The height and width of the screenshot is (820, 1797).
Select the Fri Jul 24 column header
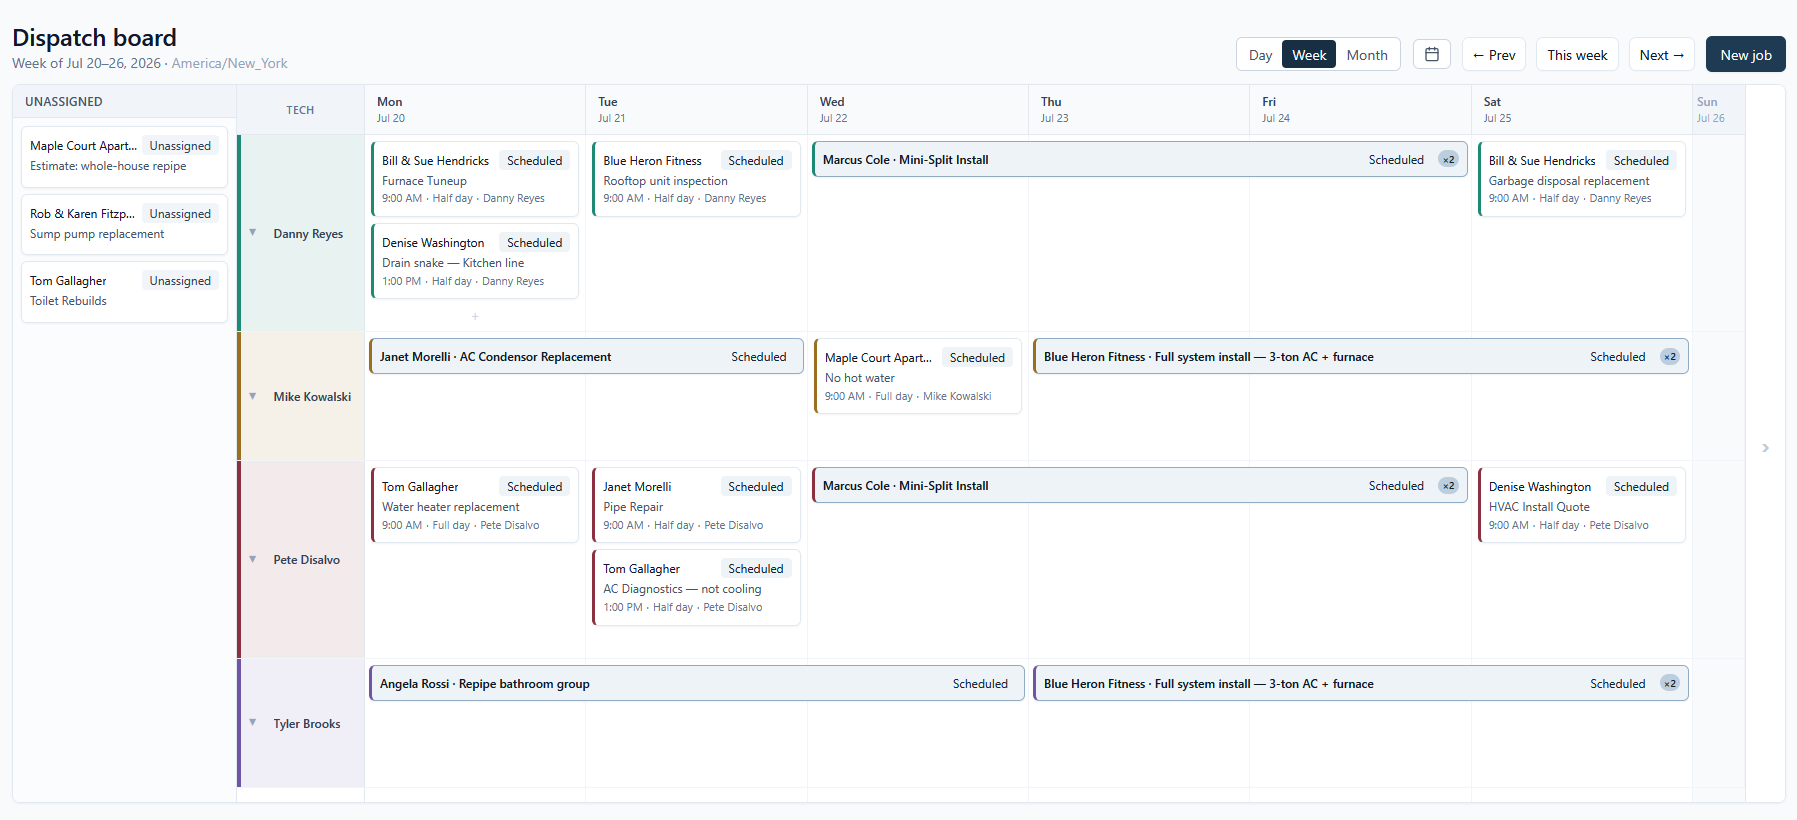click(1361, 110)
